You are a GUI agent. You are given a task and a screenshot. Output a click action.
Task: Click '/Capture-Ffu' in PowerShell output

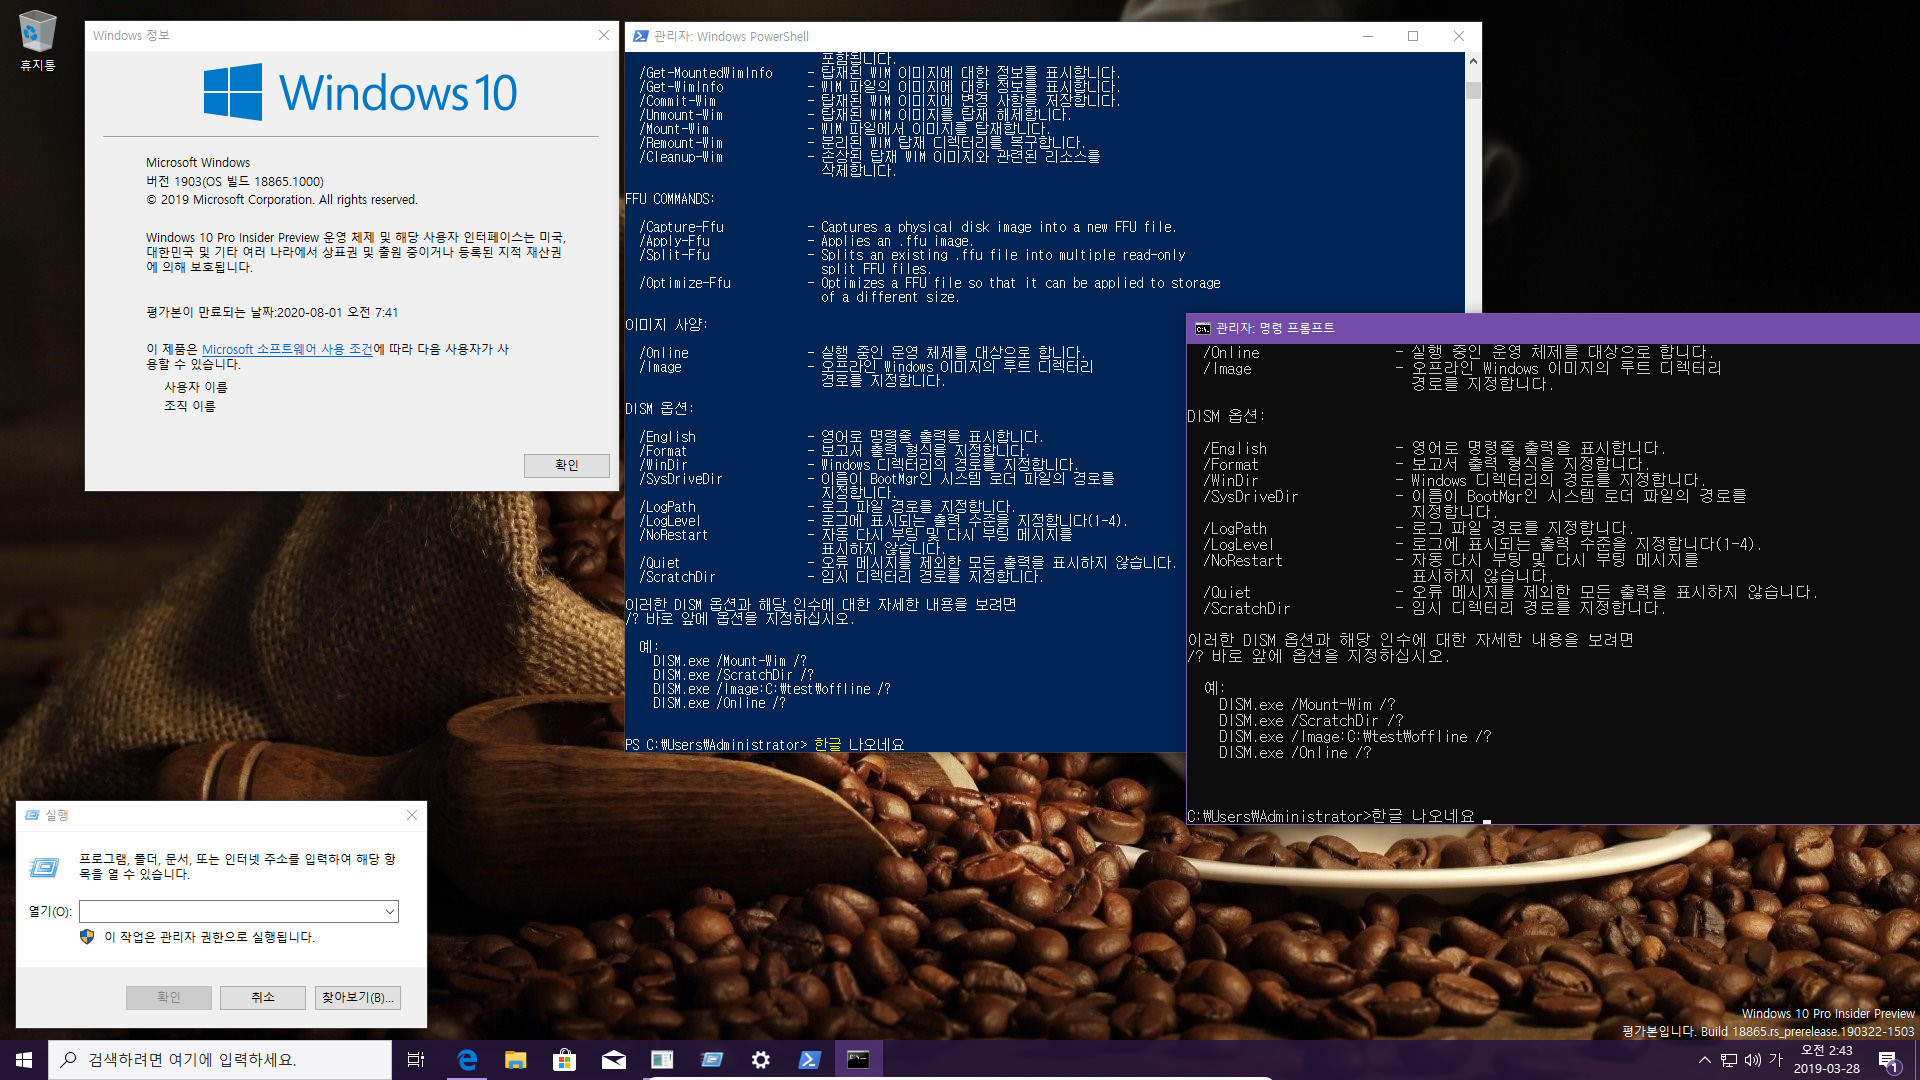[681, 227]
